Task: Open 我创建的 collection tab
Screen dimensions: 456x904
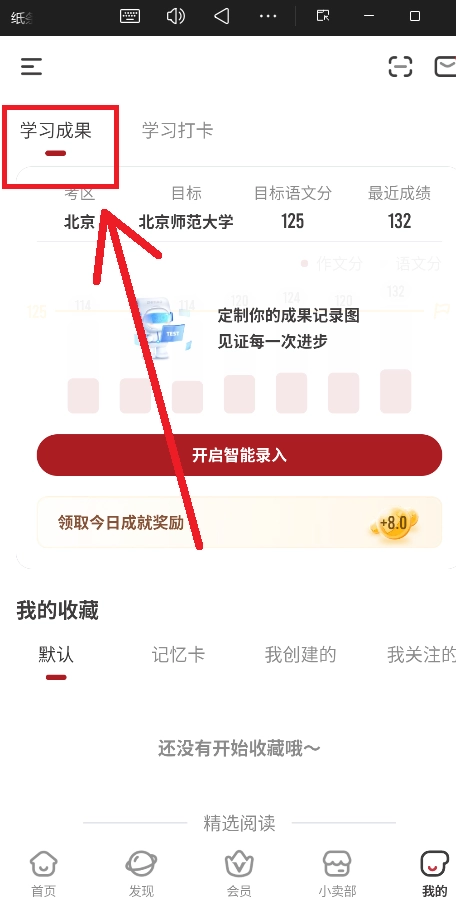Action: [300, 655]
